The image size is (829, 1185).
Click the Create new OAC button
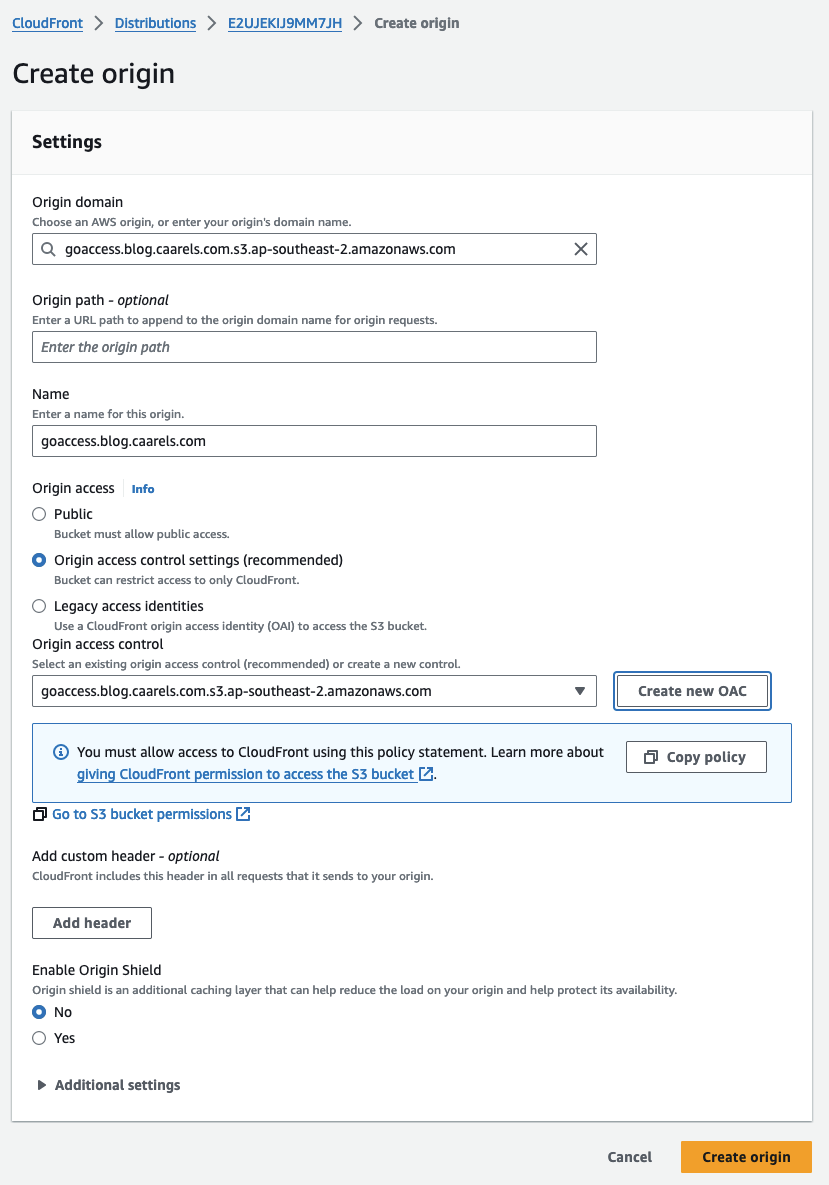[x=692, y=691]
